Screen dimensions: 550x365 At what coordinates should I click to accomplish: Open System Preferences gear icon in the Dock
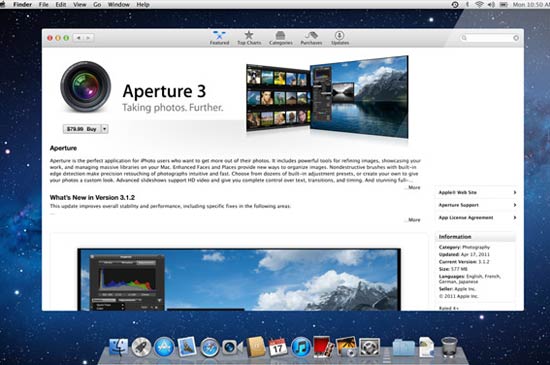(369, 347)
